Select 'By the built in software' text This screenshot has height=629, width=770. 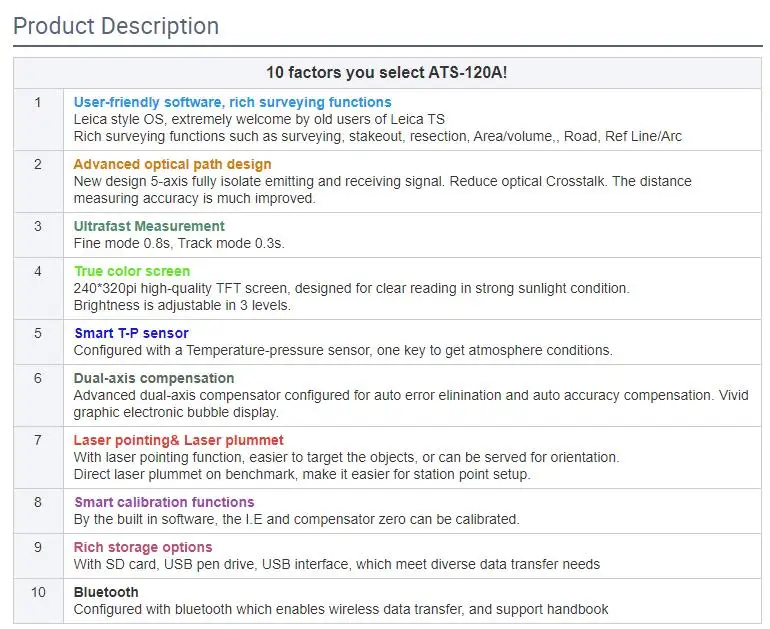click(297, 519)
